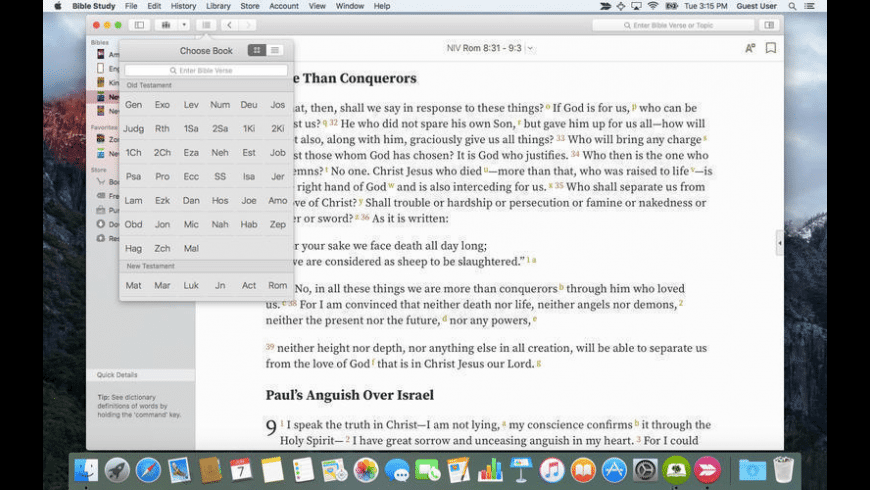
Task: Open the File menu
Action: click(131, 6)
